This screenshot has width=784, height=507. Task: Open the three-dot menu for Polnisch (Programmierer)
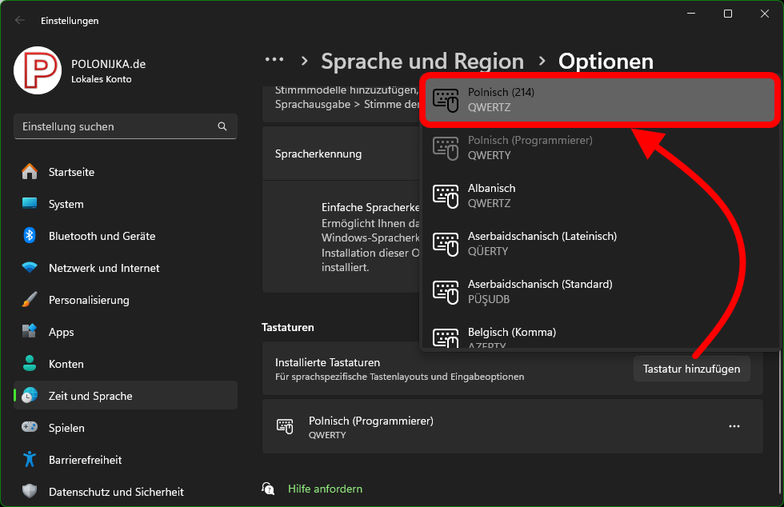coord(734,427)
